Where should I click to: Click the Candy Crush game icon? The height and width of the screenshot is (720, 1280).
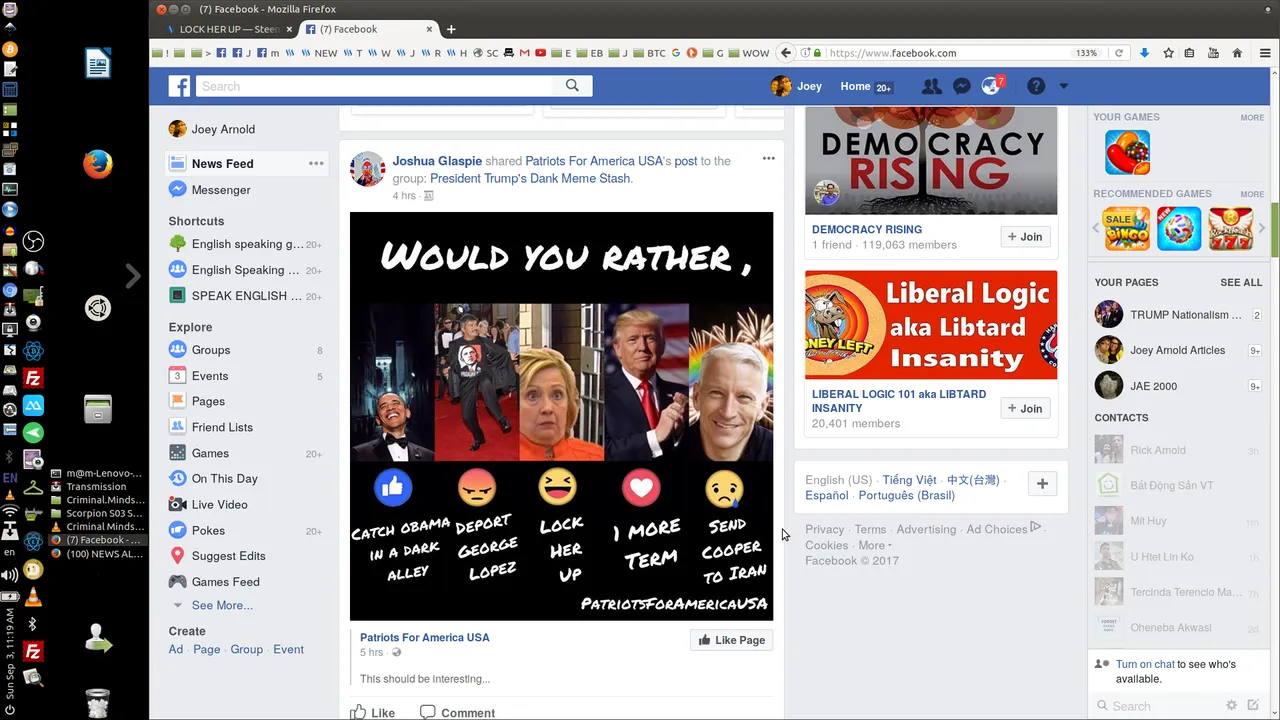1127,153
